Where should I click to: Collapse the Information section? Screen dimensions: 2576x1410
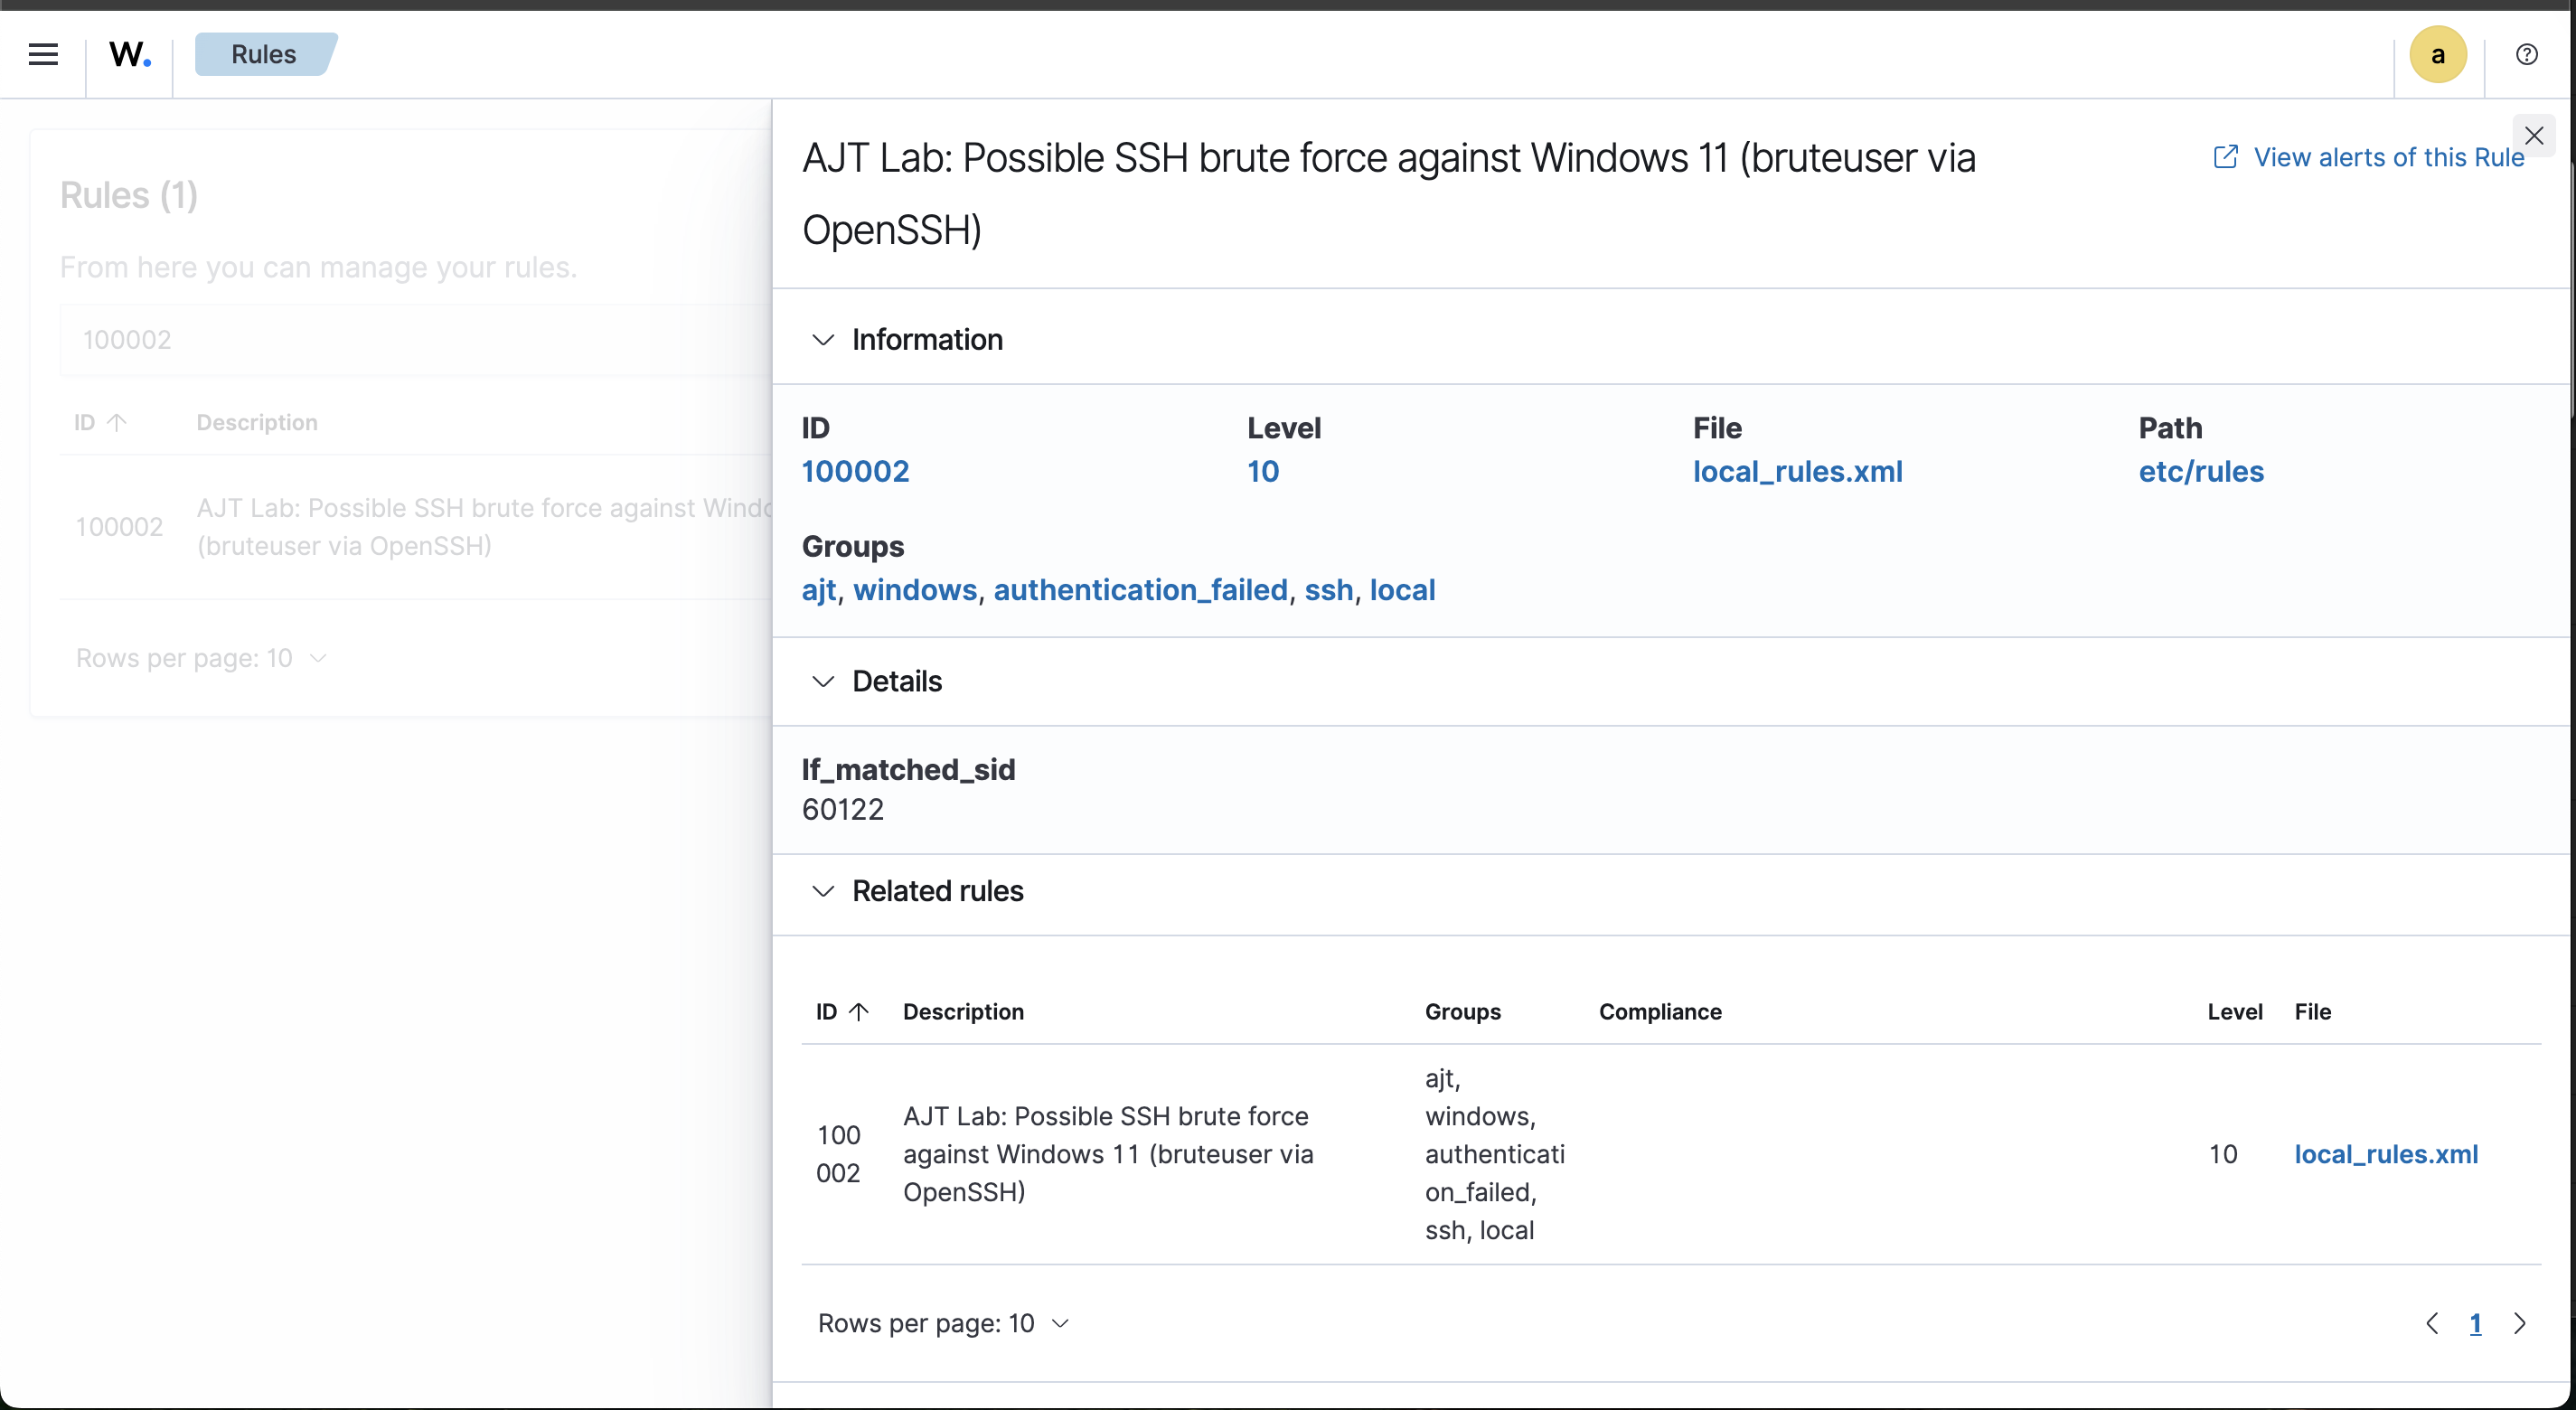[x=823, y=340]
